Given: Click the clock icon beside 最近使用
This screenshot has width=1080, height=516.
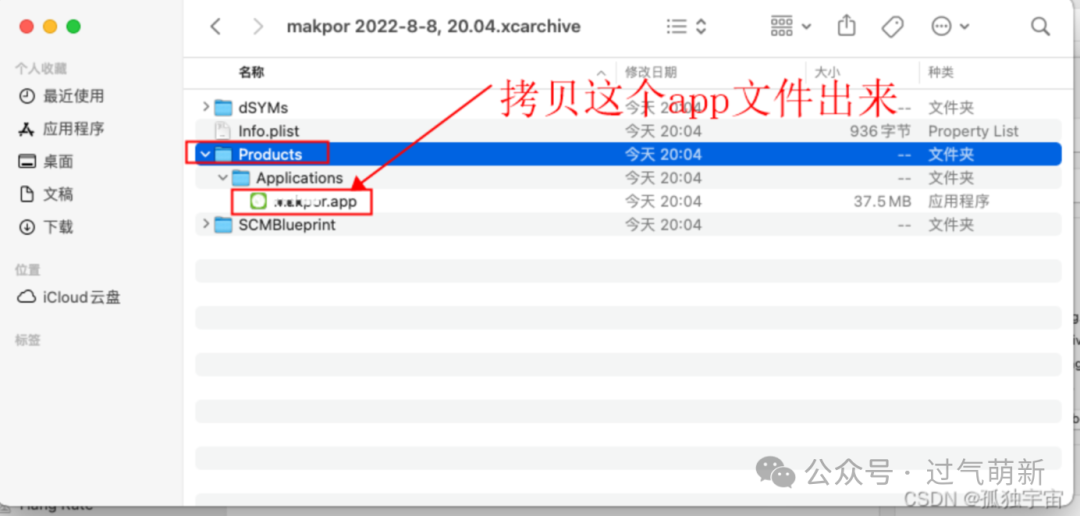Looking at the screenshot, I should (x=27, y=96).
